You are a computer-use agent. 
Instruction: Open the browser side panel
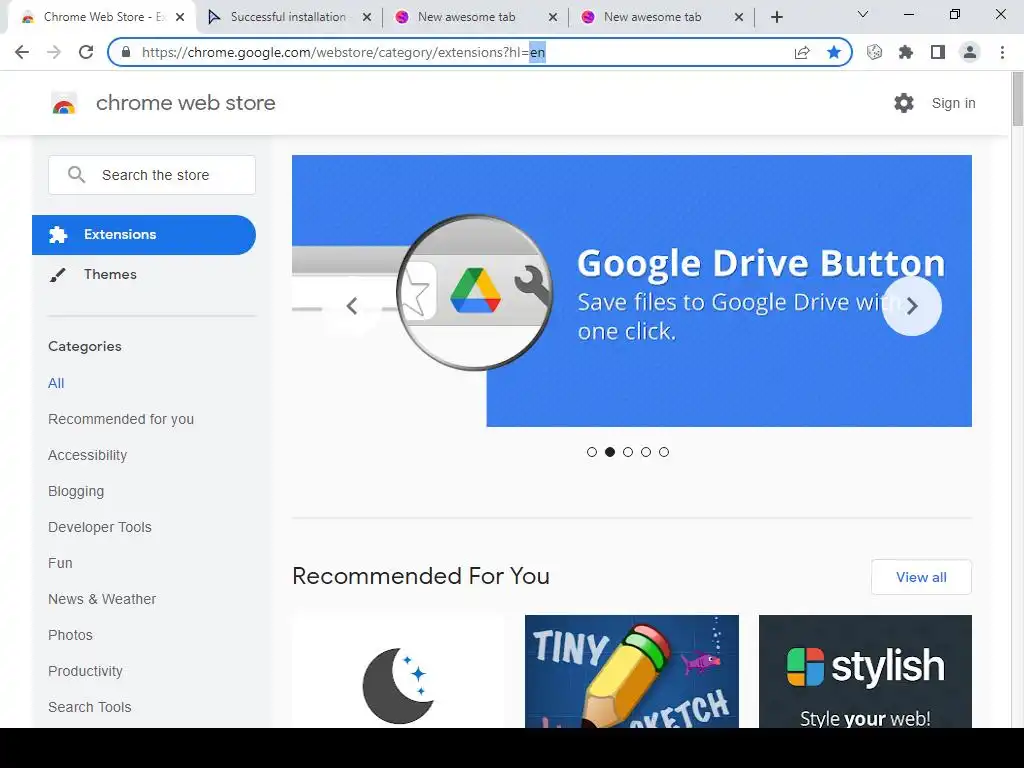pyautogui.click(x=938, y=52)
